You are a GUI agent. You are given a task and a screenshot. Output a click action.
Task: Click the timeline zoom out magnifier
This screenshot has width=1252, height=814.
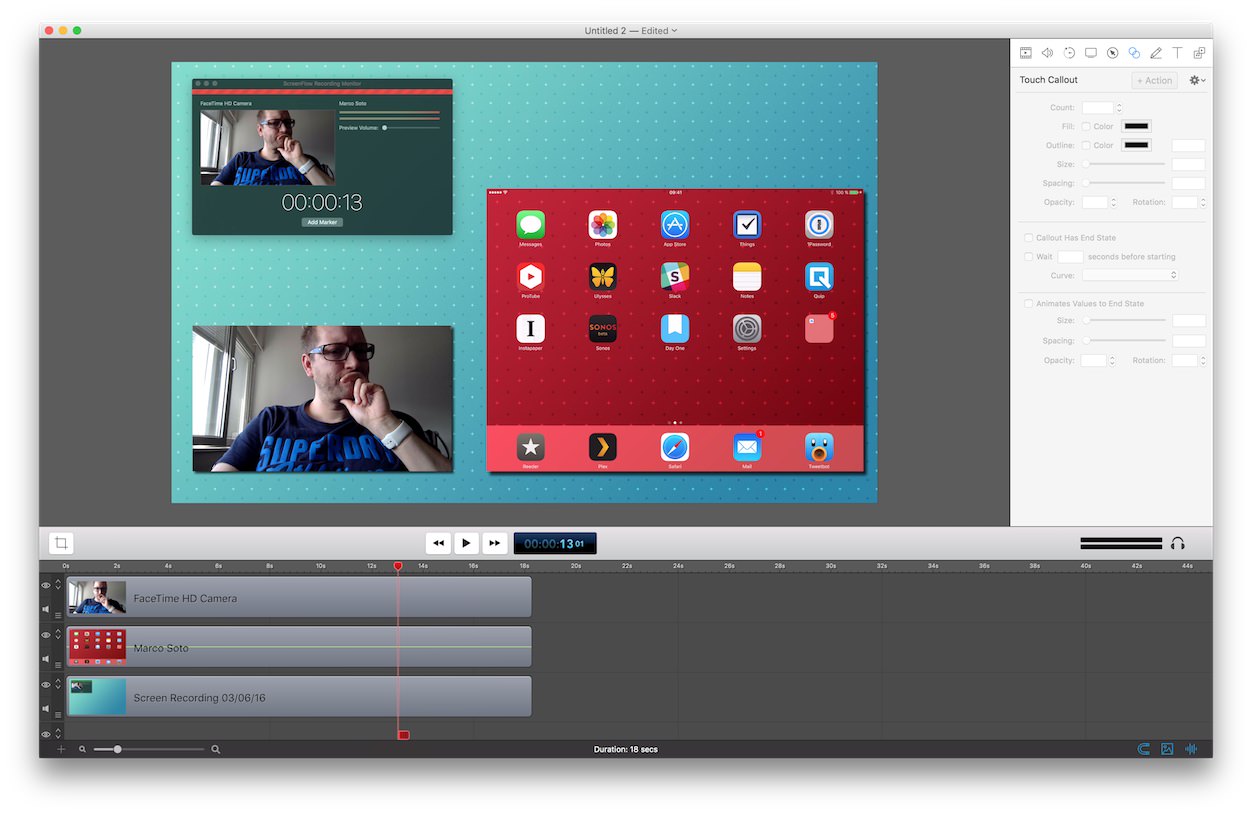[x=83, y=749]
